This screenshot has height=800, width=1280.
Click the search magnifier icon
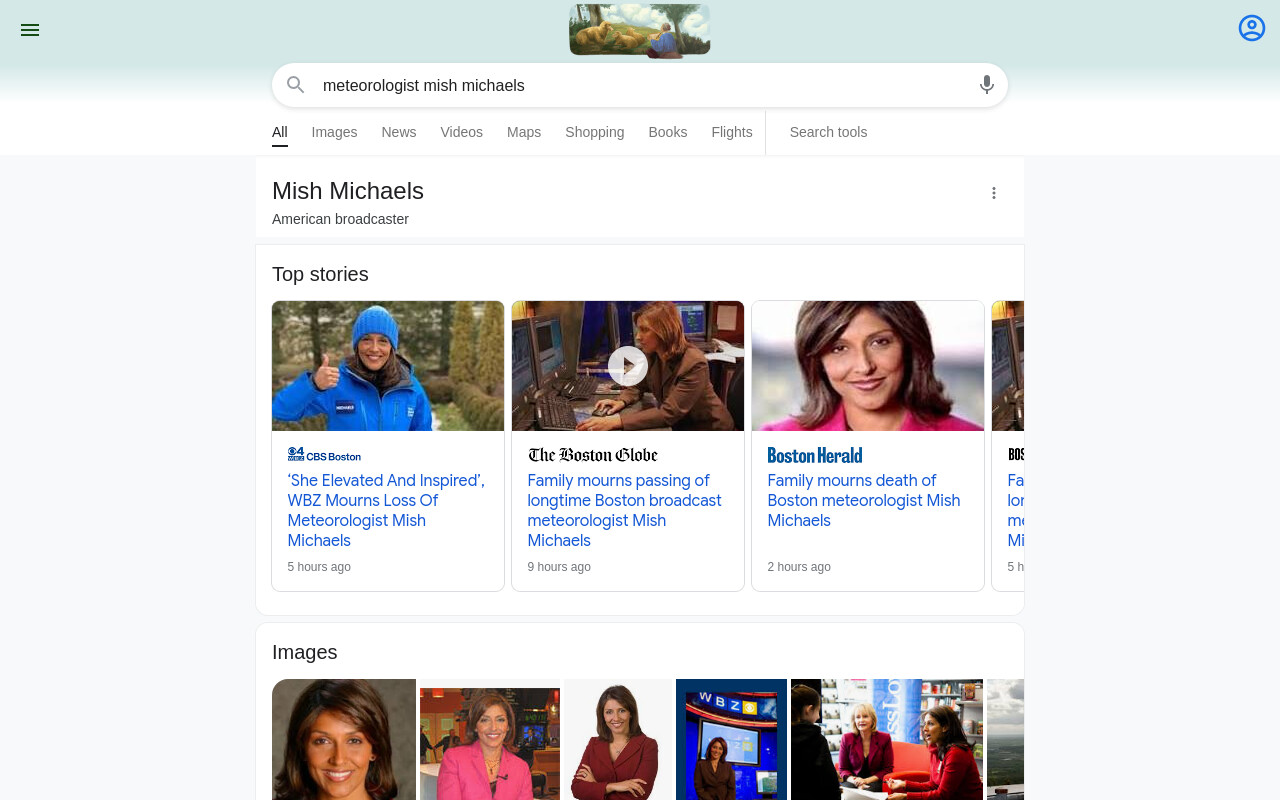click(295, 85)
